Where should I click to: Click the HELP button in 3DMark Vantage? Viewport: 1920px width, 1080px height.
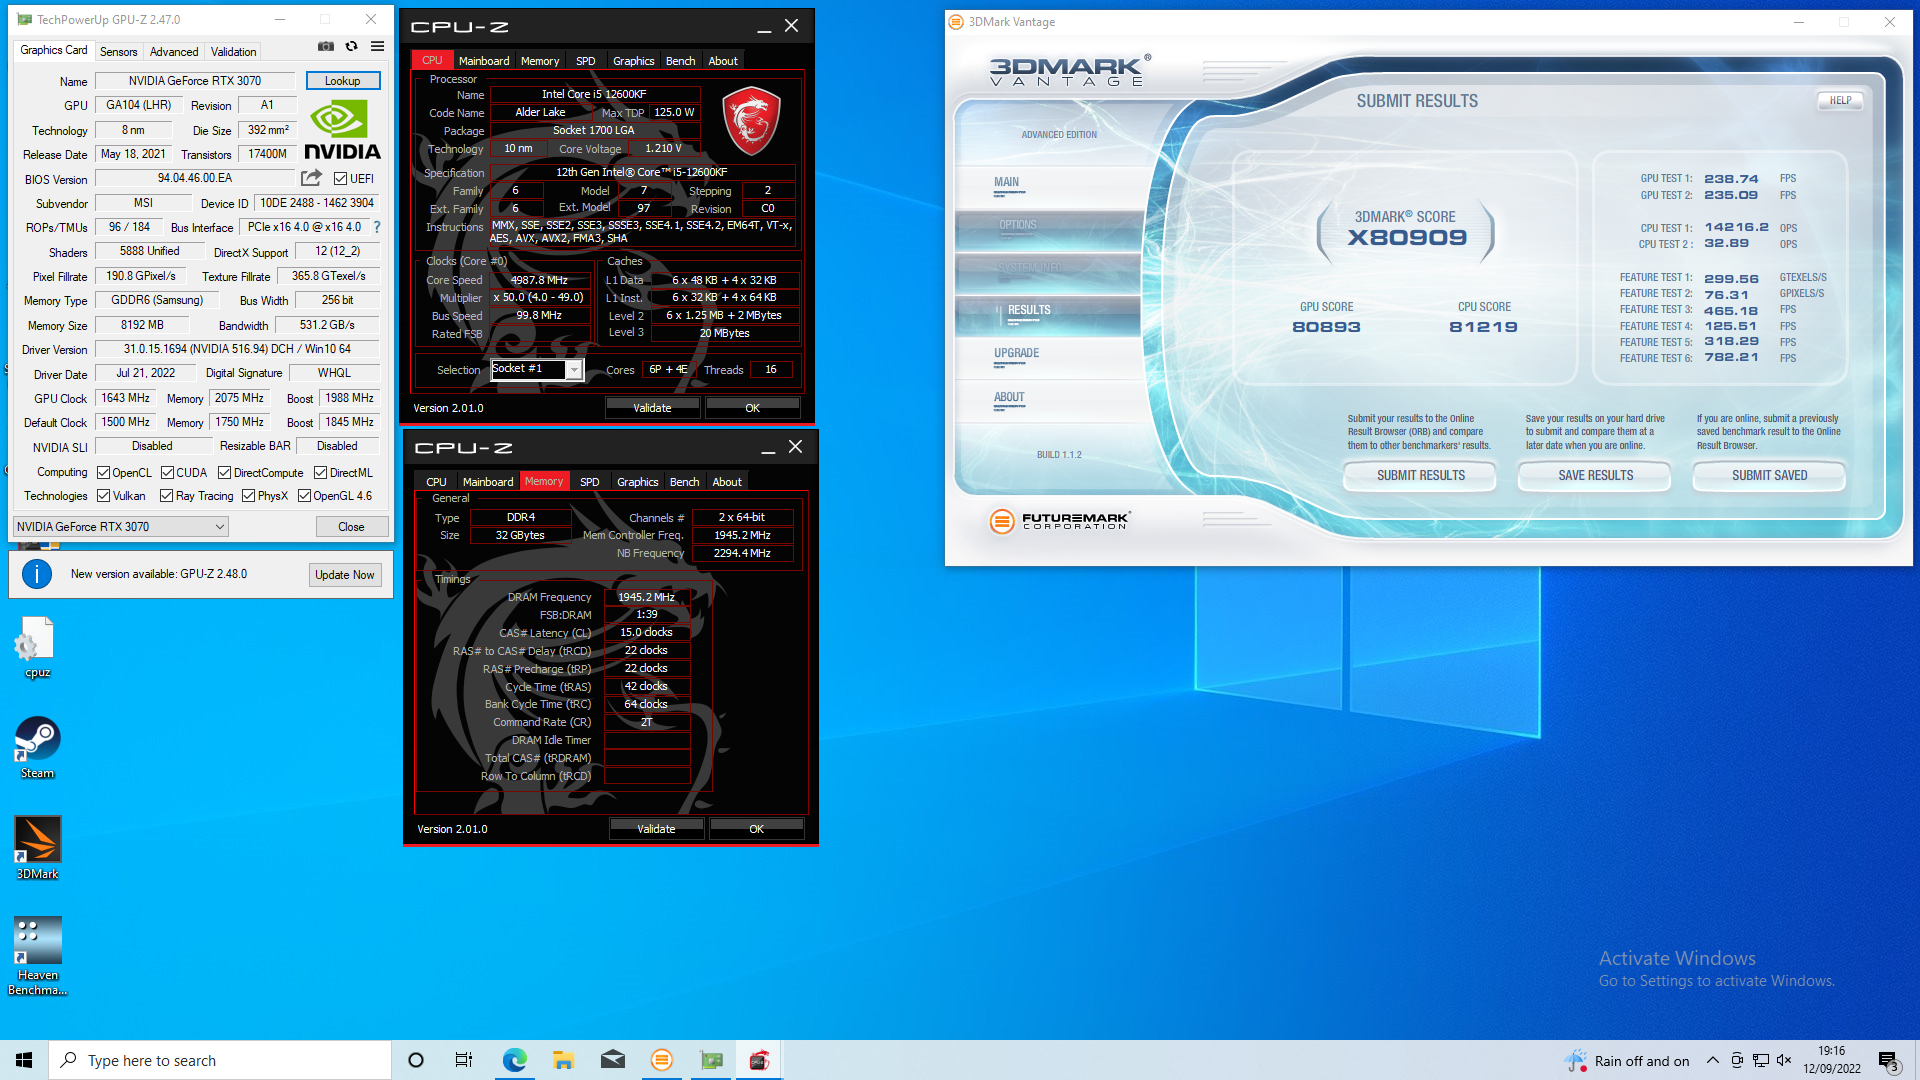coord(1840,100)
